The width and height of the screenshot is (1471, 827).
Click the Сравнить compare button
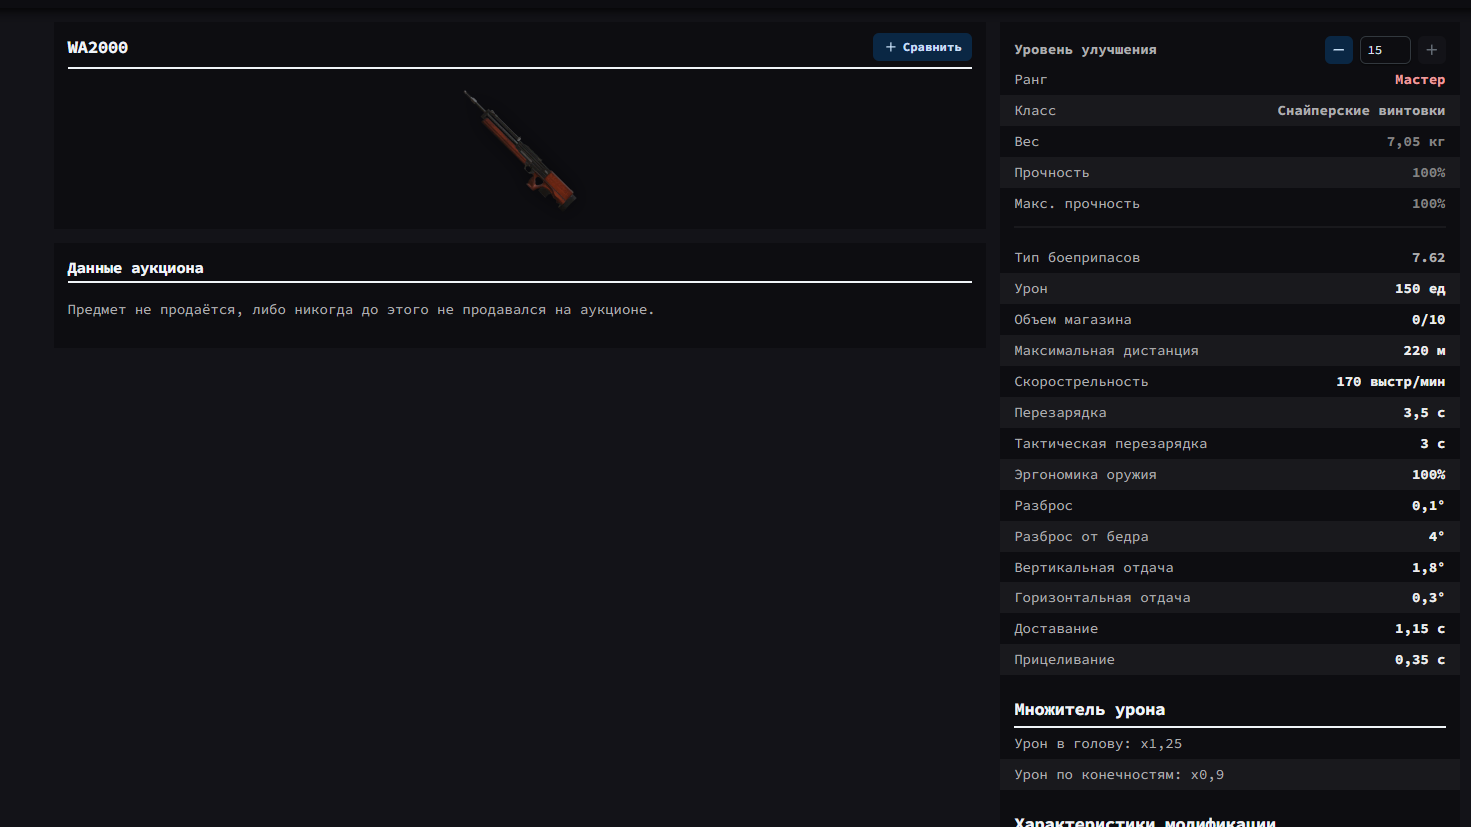pos(922,47)
